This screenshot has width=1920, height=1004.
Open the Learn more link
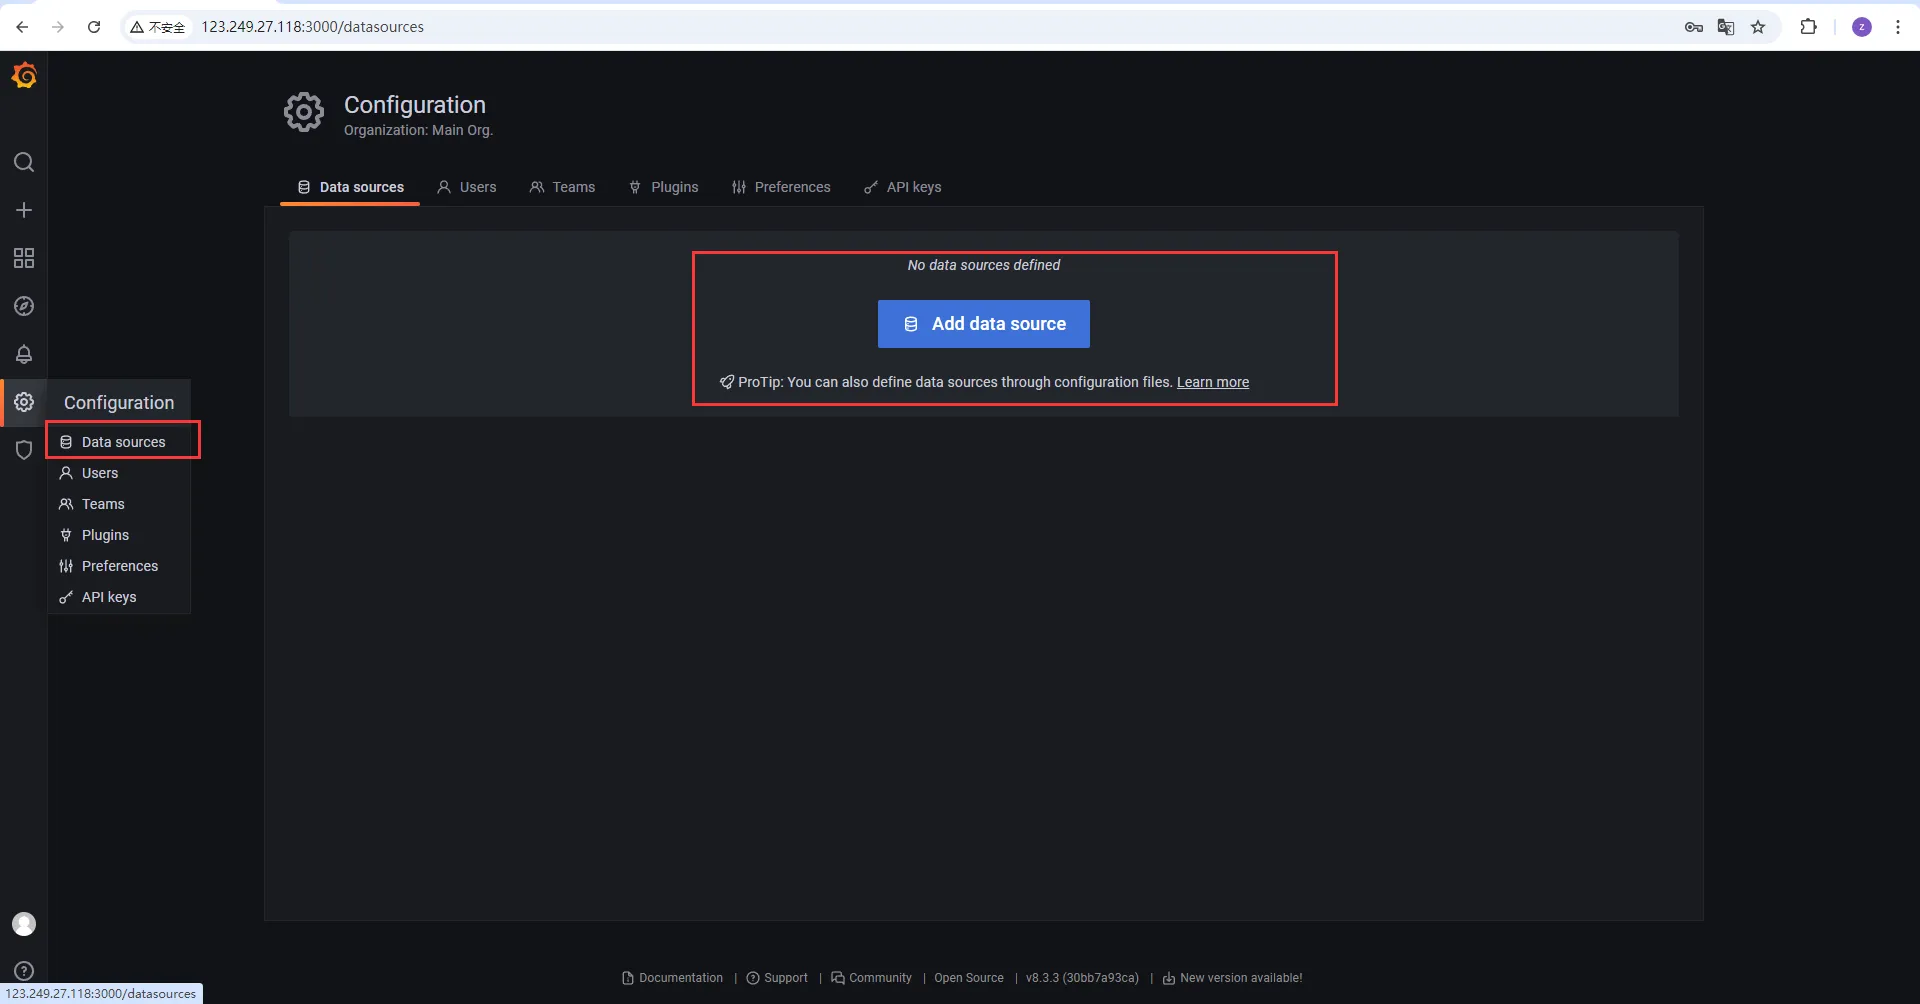pos(1213,382)
